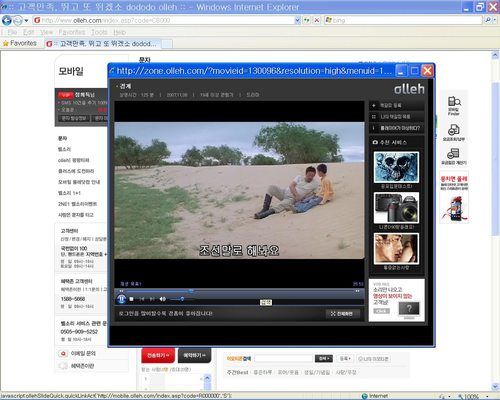Image resolution: width=500 pixels, height=400 pixels.
Task: Open the camera recommendation thumbnail
Action: [396, 208]
